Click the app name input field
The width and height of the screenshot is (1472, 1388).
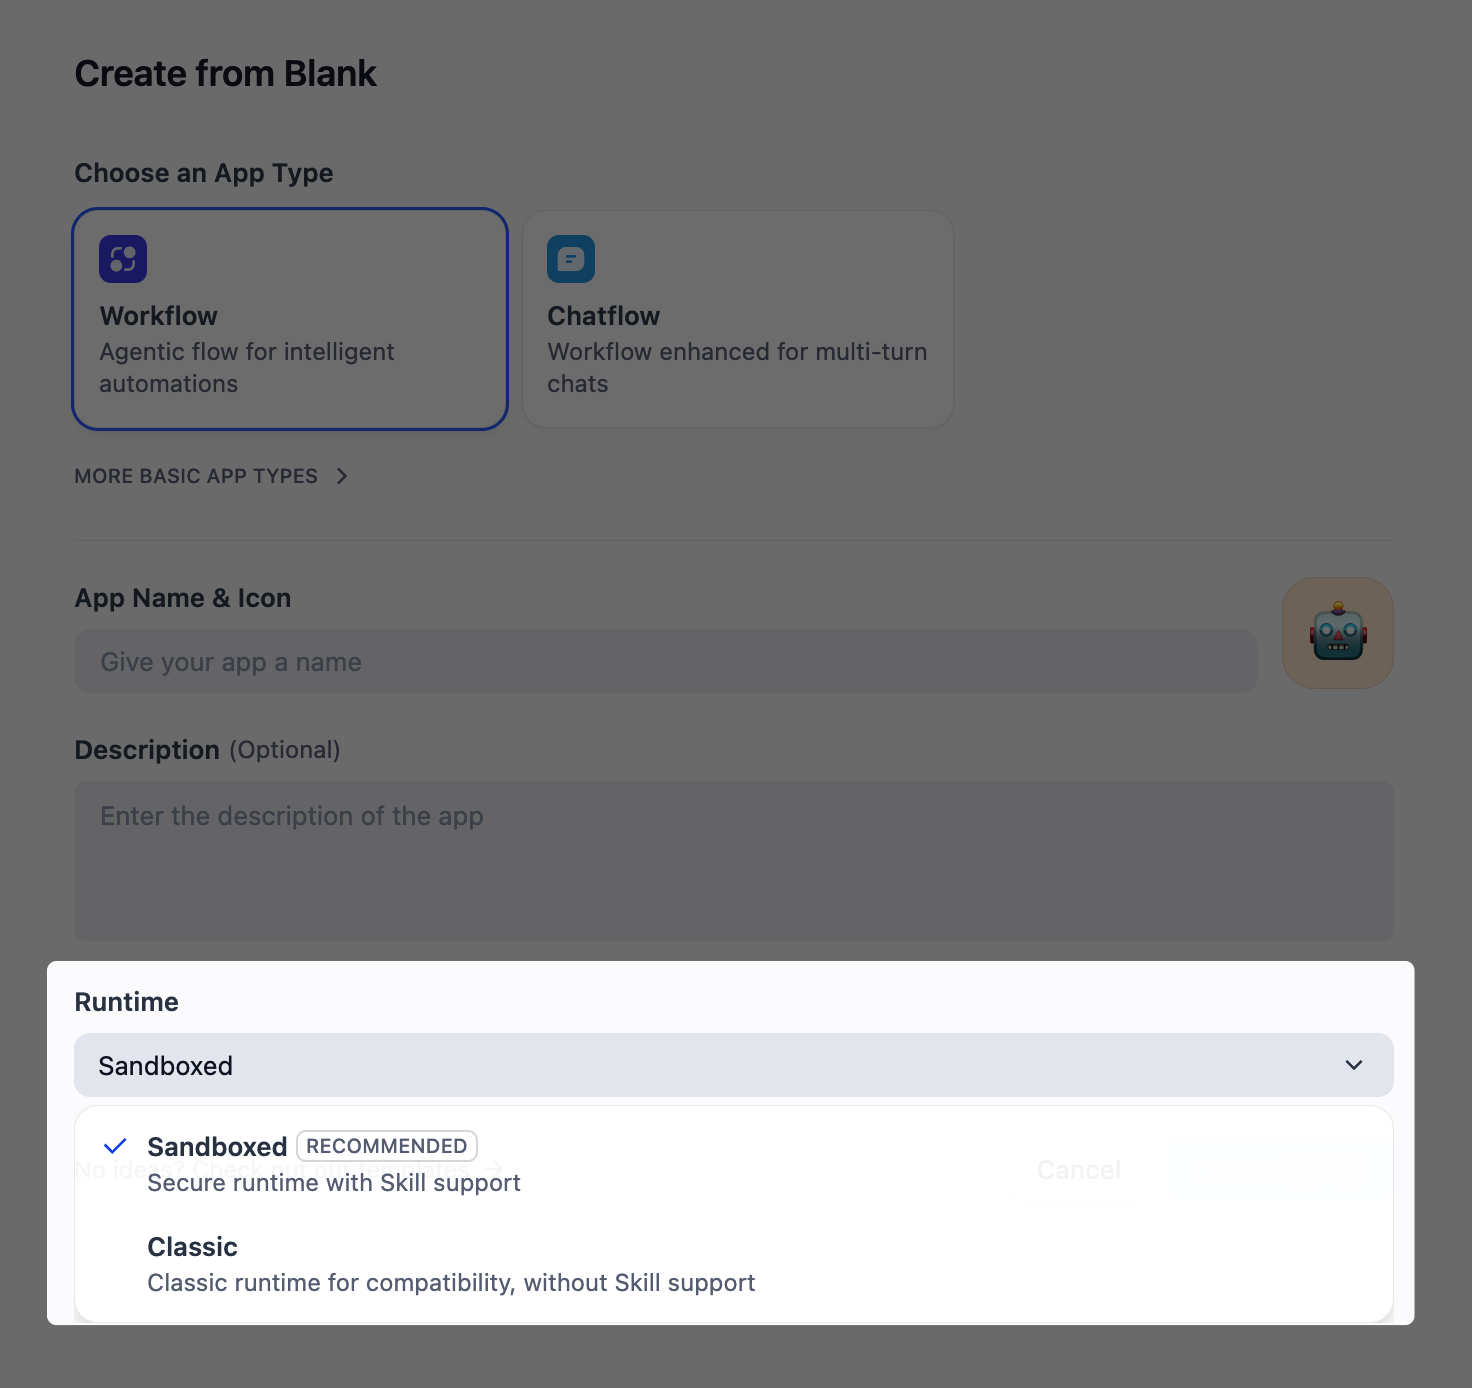[665, 661]
